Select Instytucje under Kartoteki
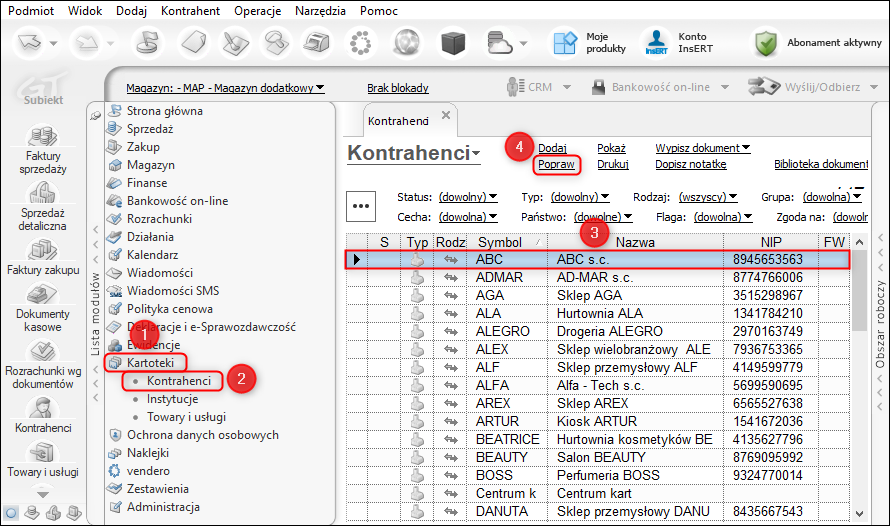Screen dimensions: 890x526 point(171,399)
